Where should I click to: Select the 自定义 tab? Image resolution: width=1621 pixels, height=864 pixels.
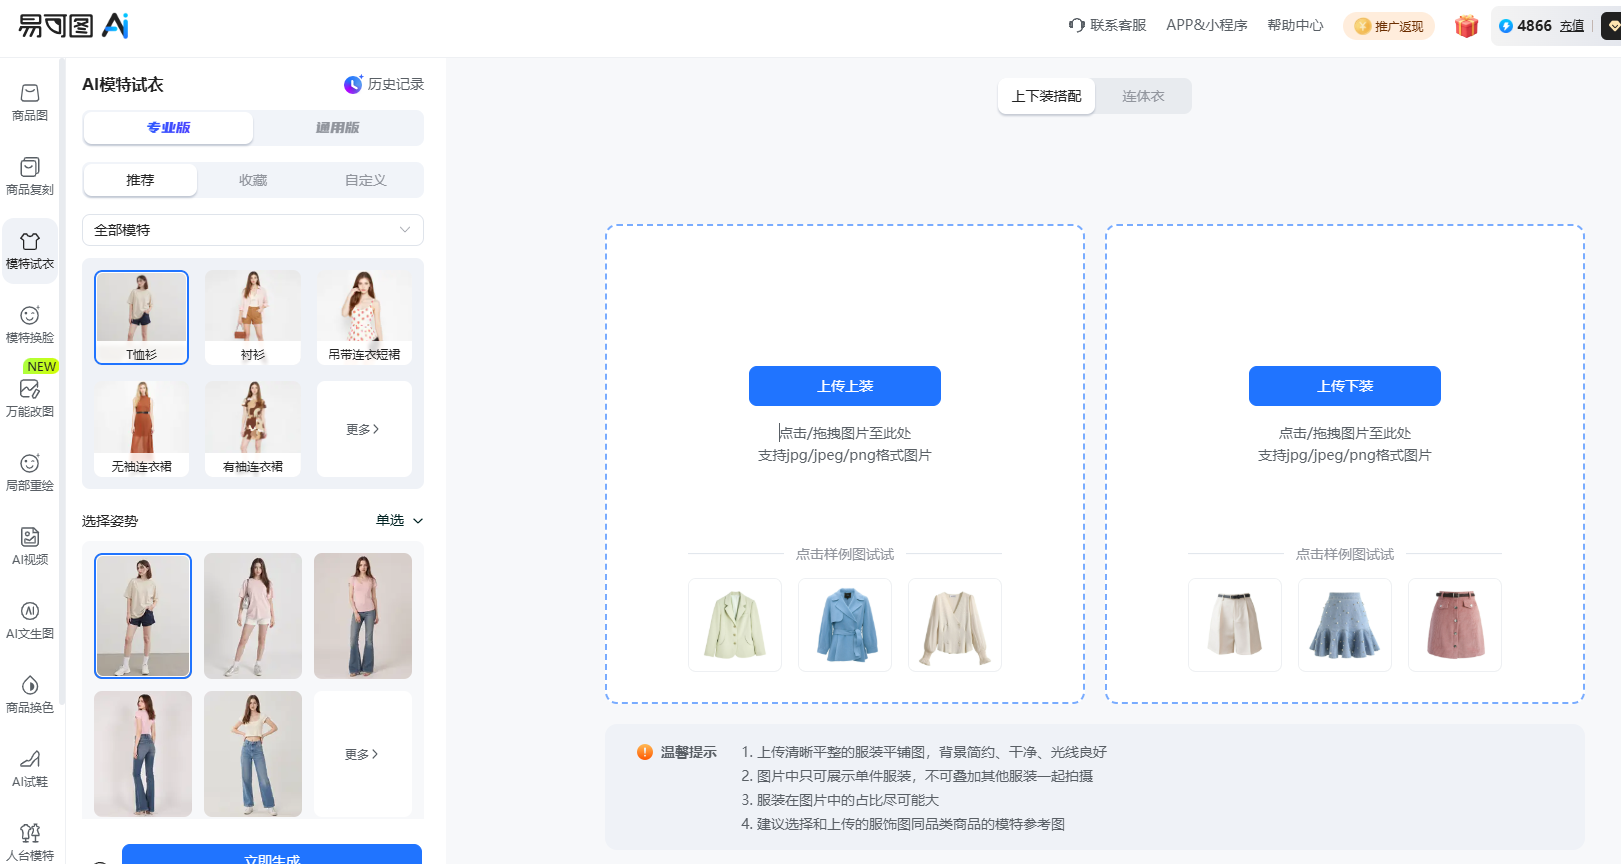point(365,180)
